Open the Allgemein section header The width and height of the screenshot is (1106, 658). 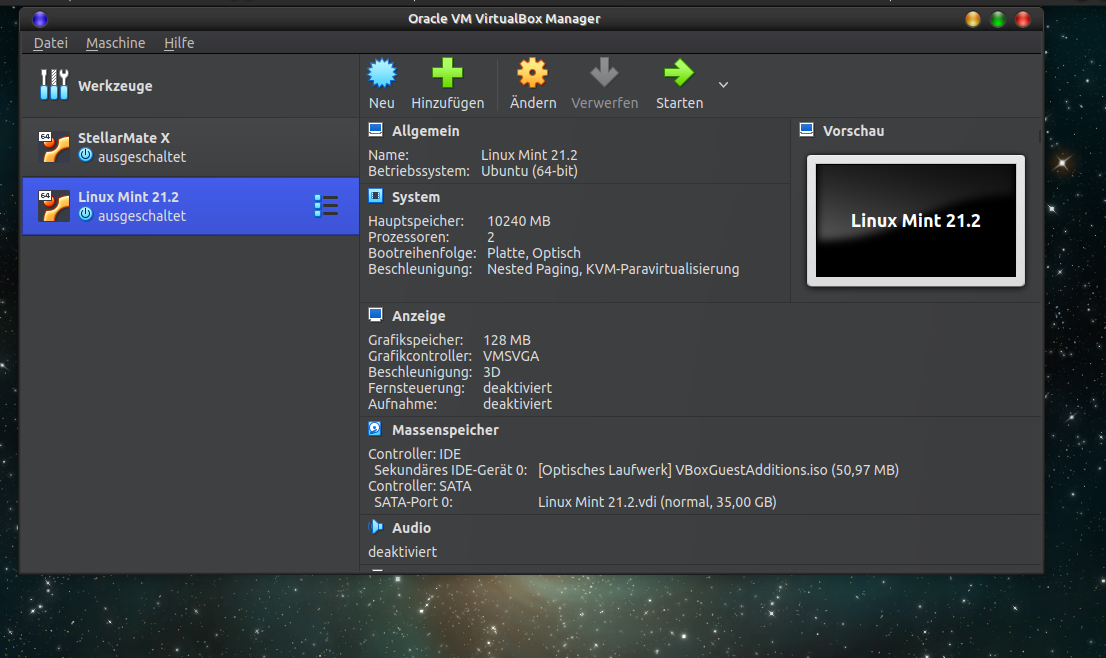[425, 131]
